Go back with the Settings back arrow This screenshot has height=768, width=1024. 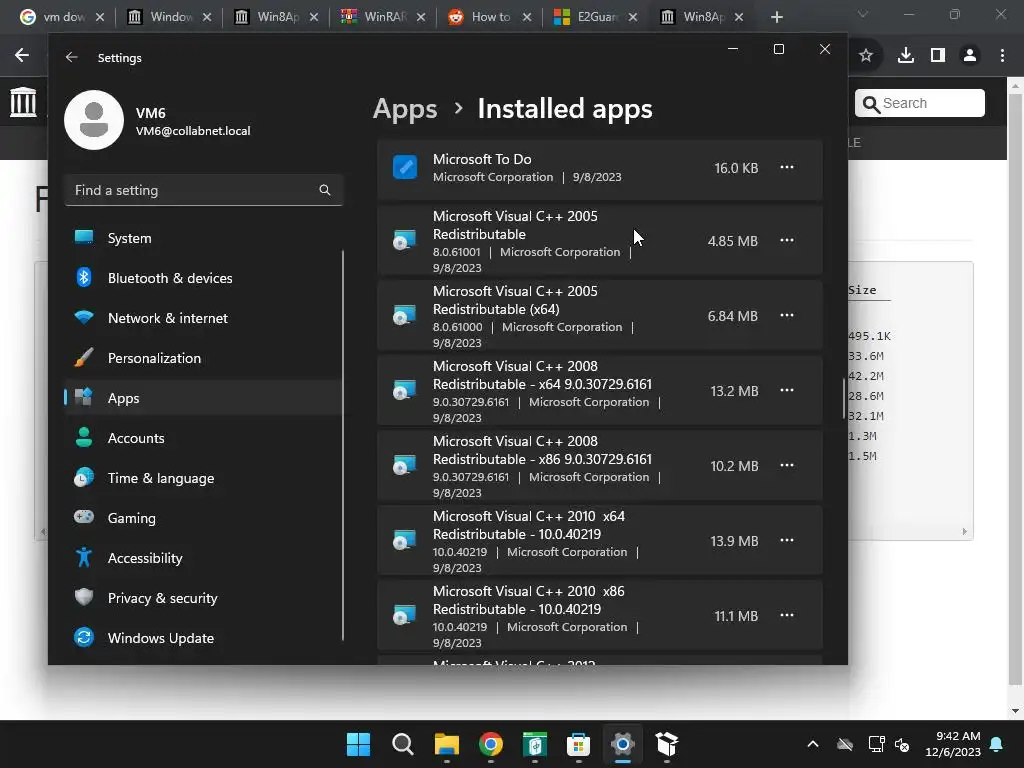tap(72, 57)
